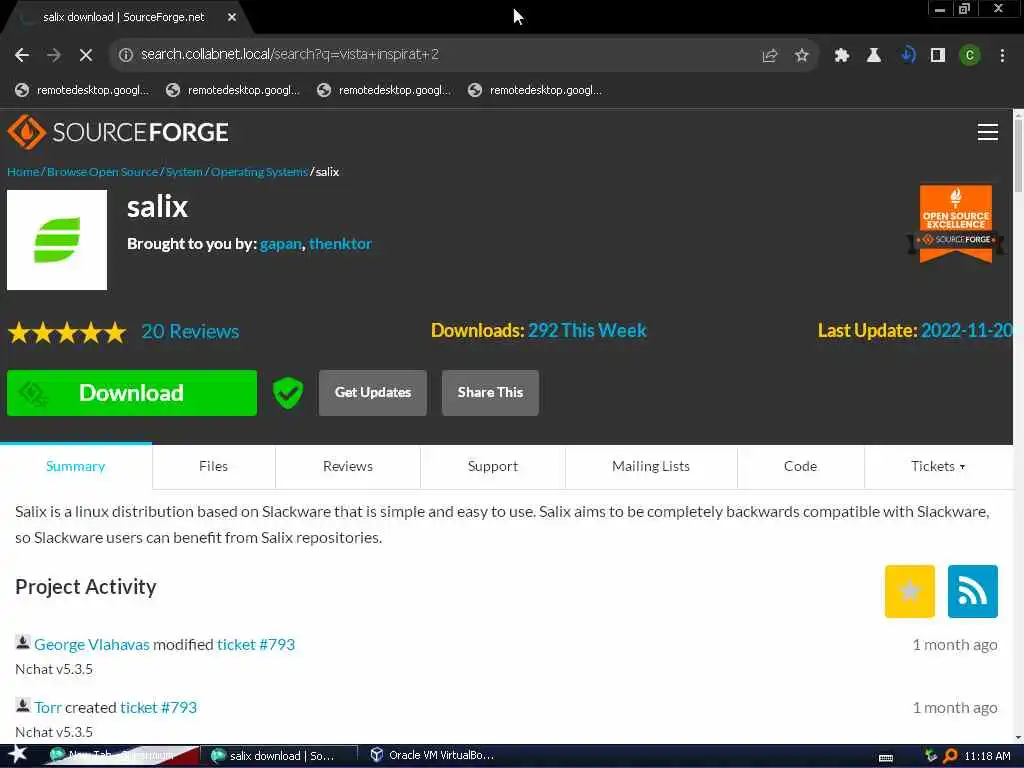The width and height of the screenshot is (1024, 768).
Task: Toggle the browser side panel icon
Action: (938, 56)
